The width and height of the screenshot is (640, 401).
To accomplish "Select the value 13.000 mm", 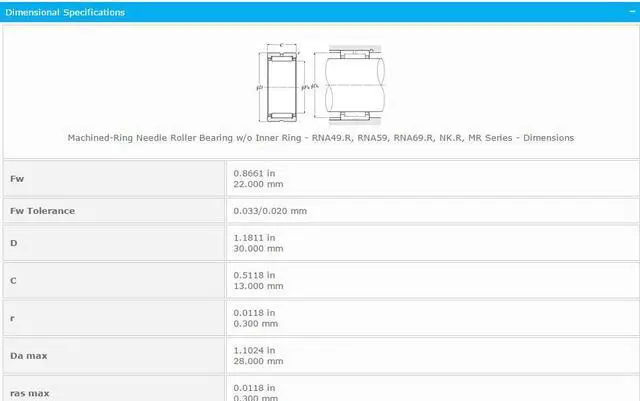I will tap(258, 286).
